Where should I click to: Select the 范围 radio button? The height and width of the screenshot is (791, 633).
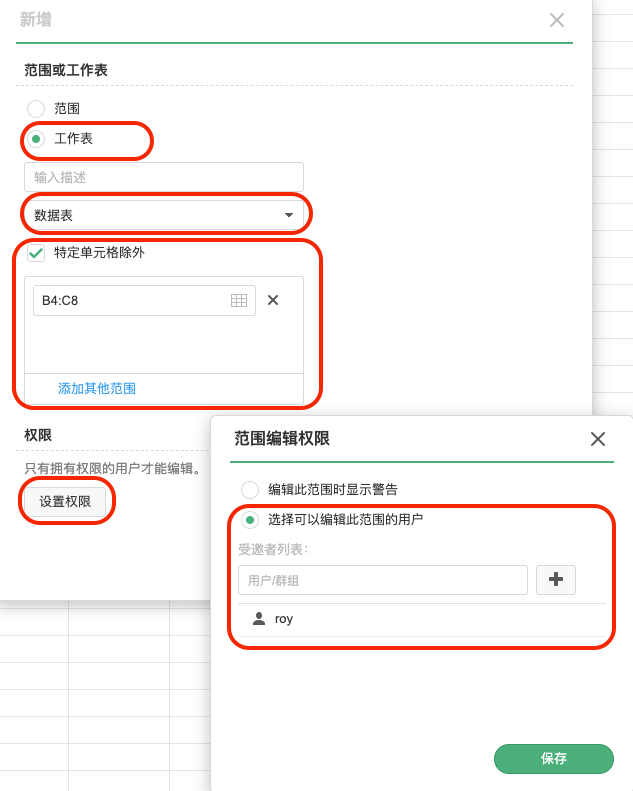(36, 108)
